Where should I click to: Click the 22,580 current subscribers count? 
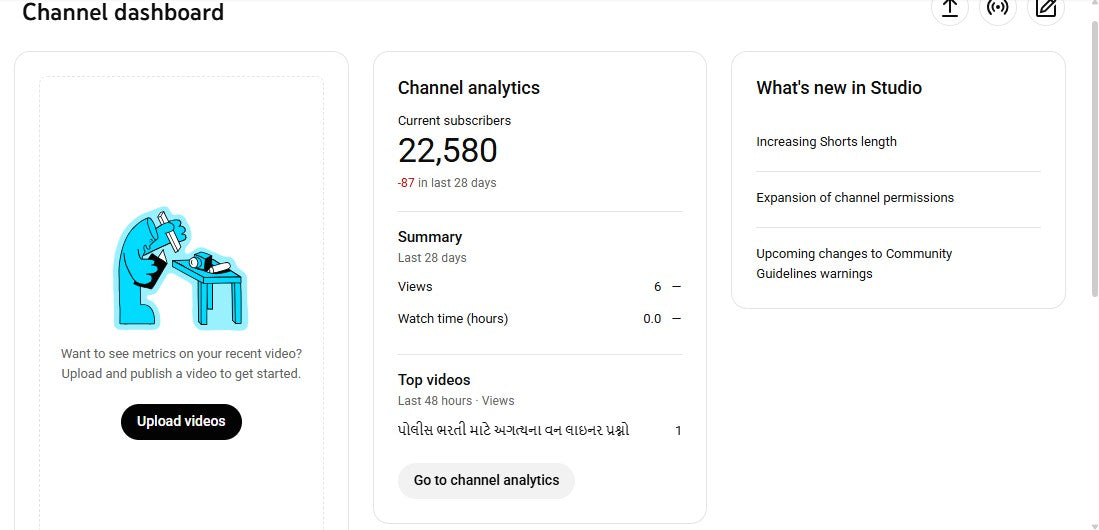(x=447, y=151)
